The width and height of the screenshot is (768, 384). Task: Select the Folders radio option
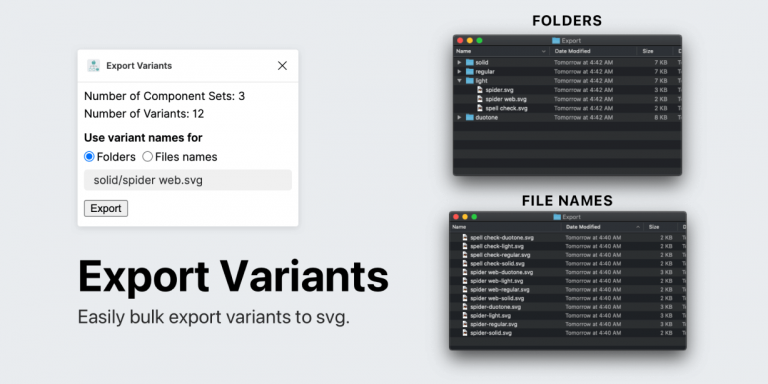(89, 157)
